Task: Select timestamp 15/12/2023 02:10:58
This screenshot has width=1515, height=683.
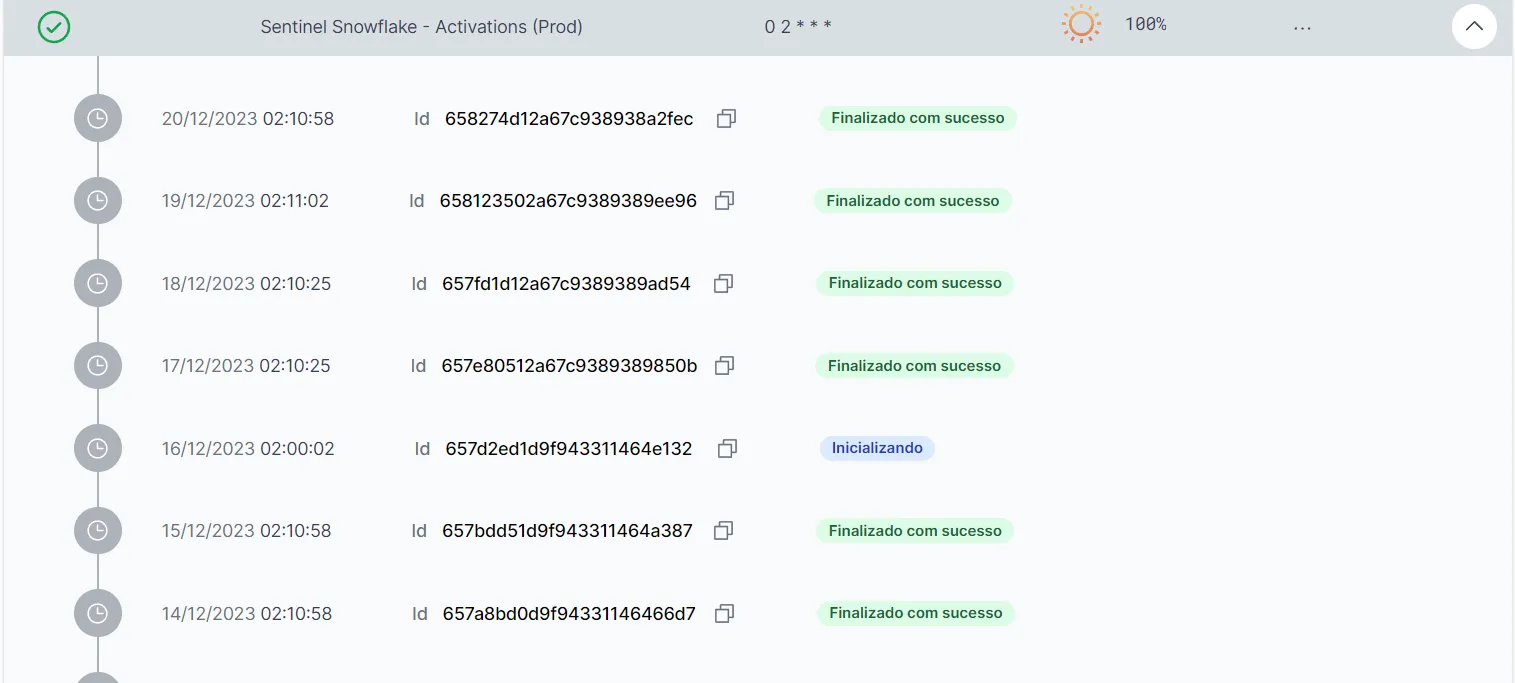Action: (x=246, y=531)
